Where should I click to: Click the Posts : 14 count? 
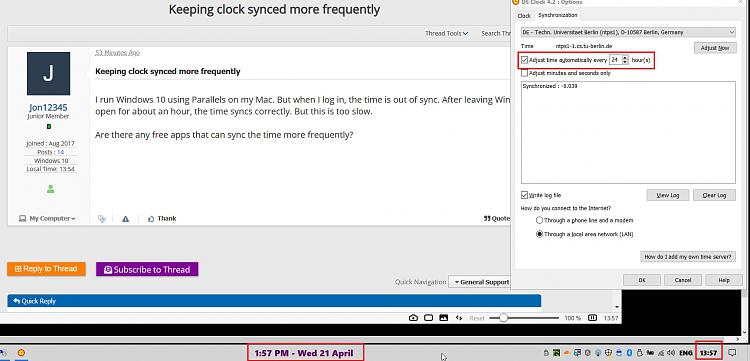(x=50, y=152)
